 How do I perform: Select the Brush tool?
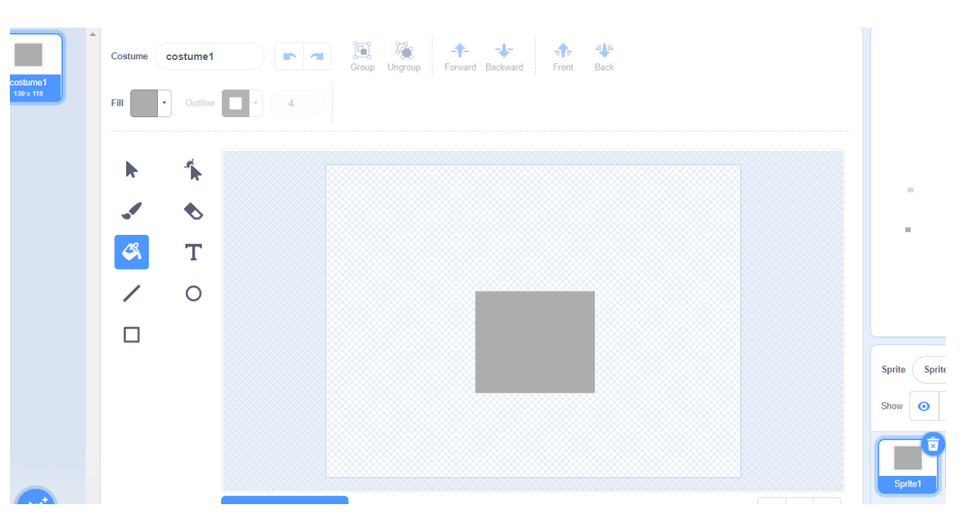tap(132, 211)
